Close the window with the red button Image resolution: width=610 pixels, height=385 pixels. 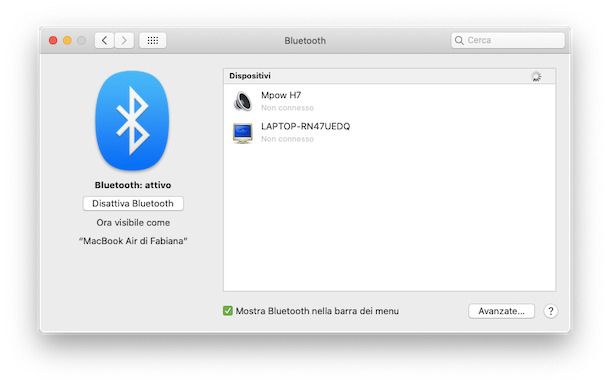53,40
